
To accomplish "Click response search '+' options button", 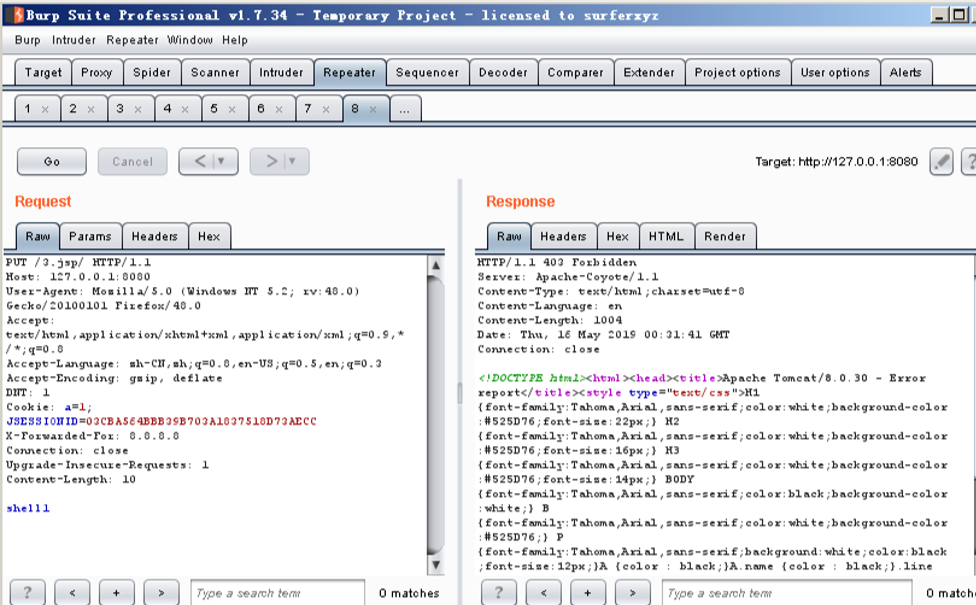I will pos(588,593).
